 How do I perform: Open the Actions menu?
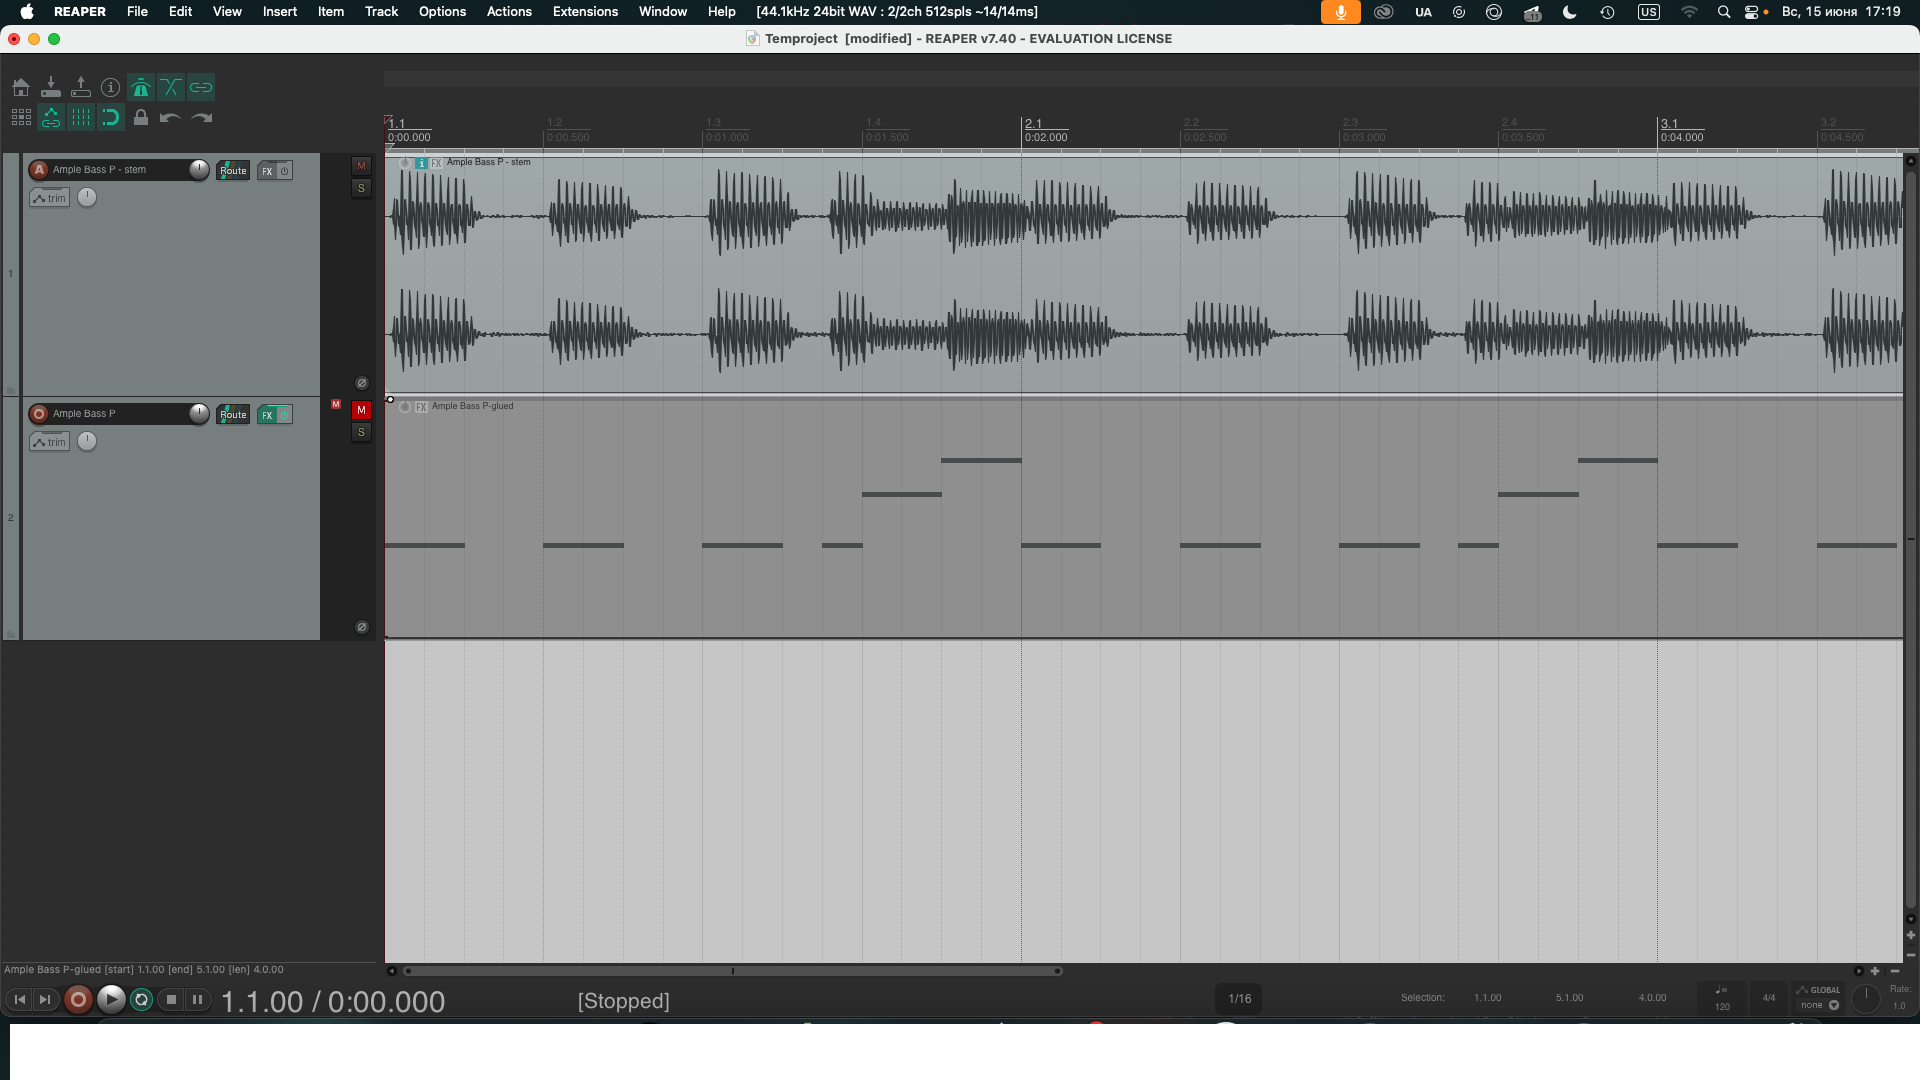[508, 11]
